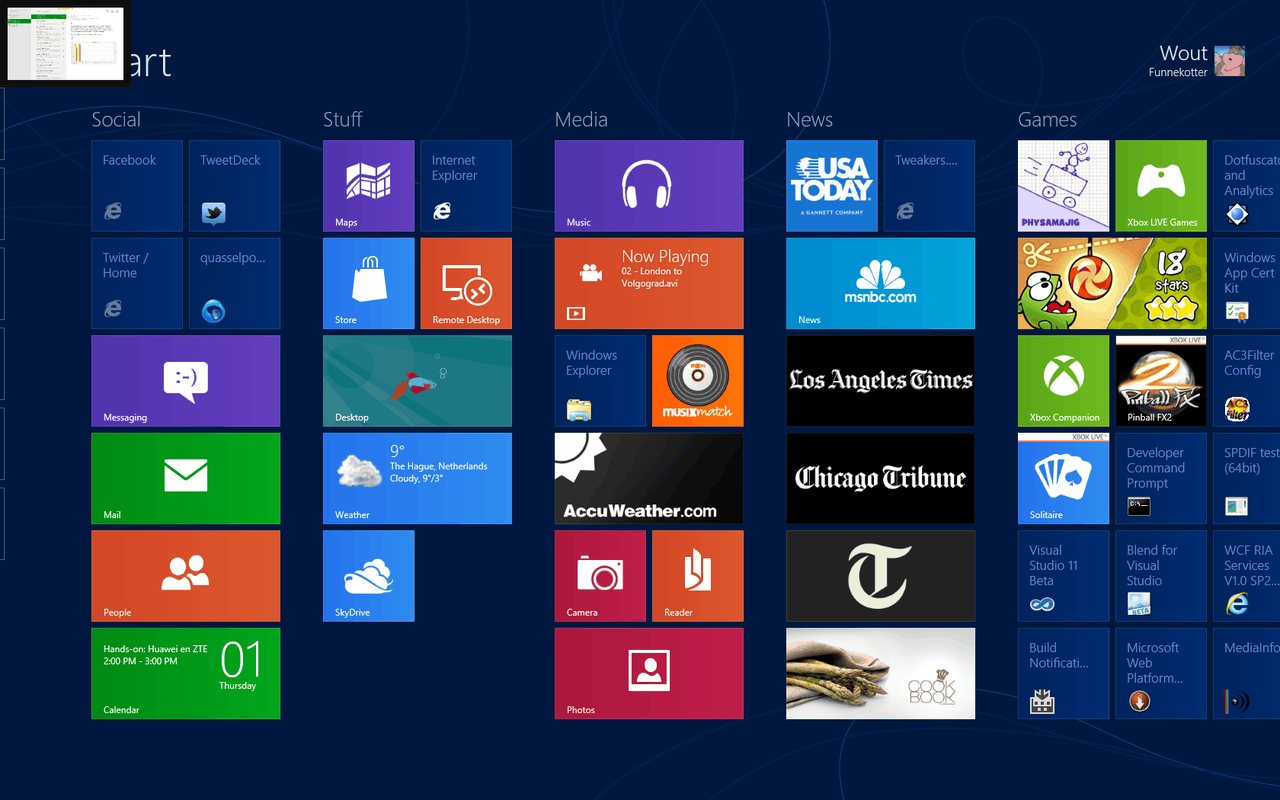Open the Photos tile

[x=649, y=673]
